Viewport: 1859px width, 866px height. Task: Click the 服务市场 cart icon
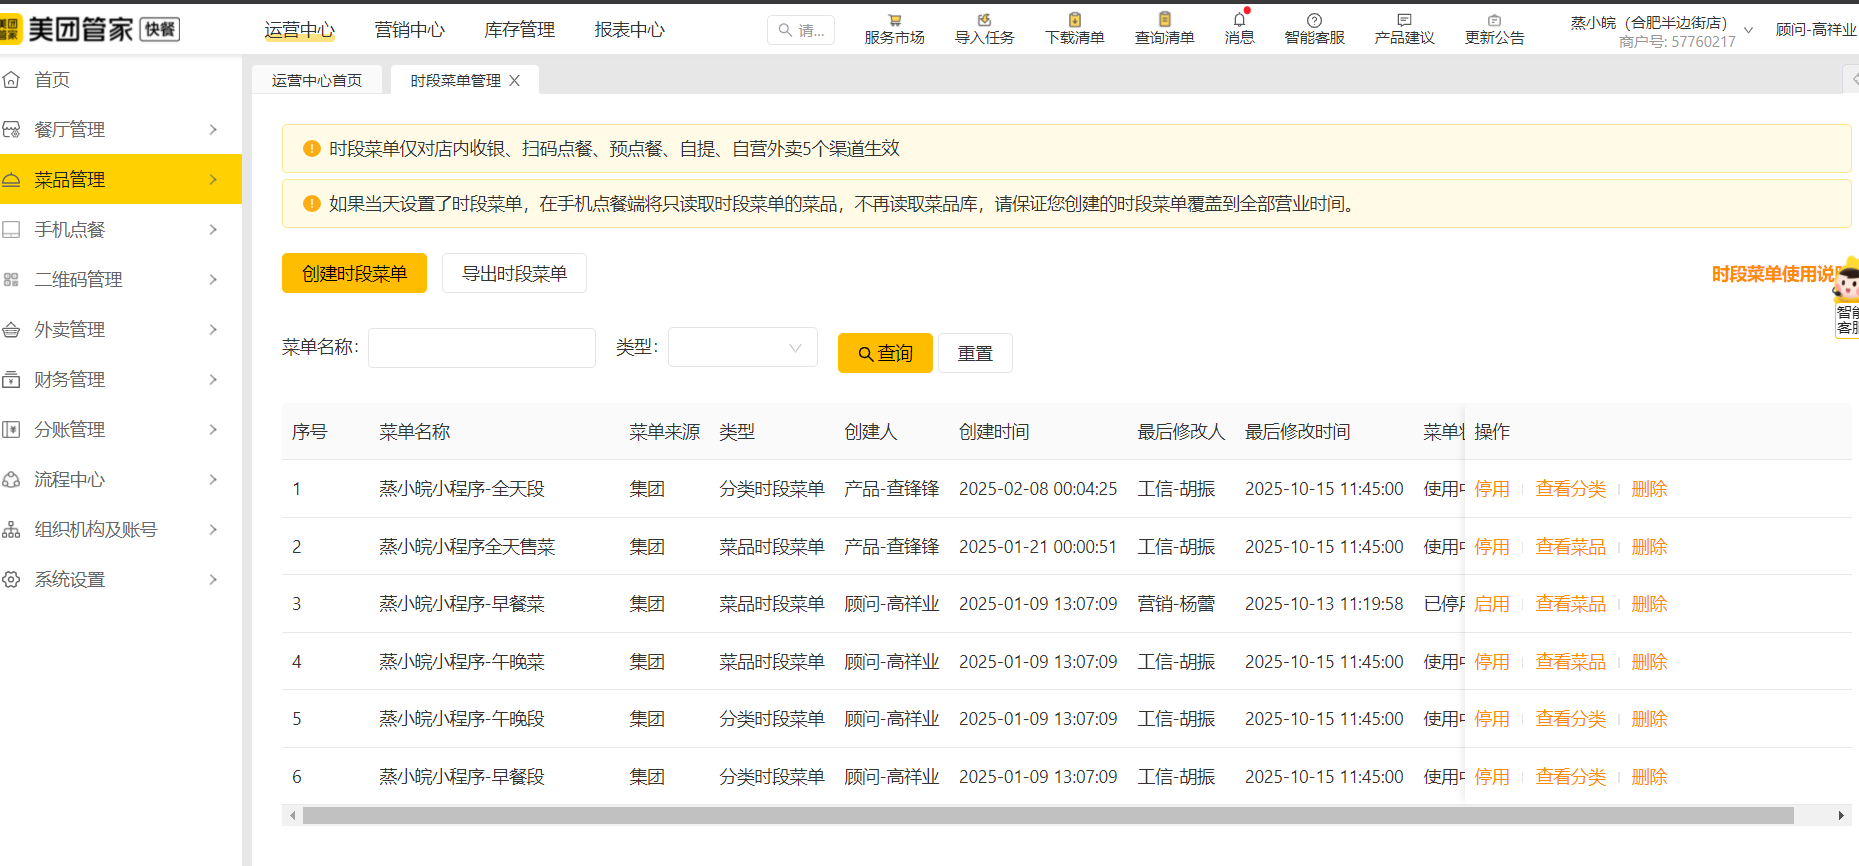coord(894,20)
